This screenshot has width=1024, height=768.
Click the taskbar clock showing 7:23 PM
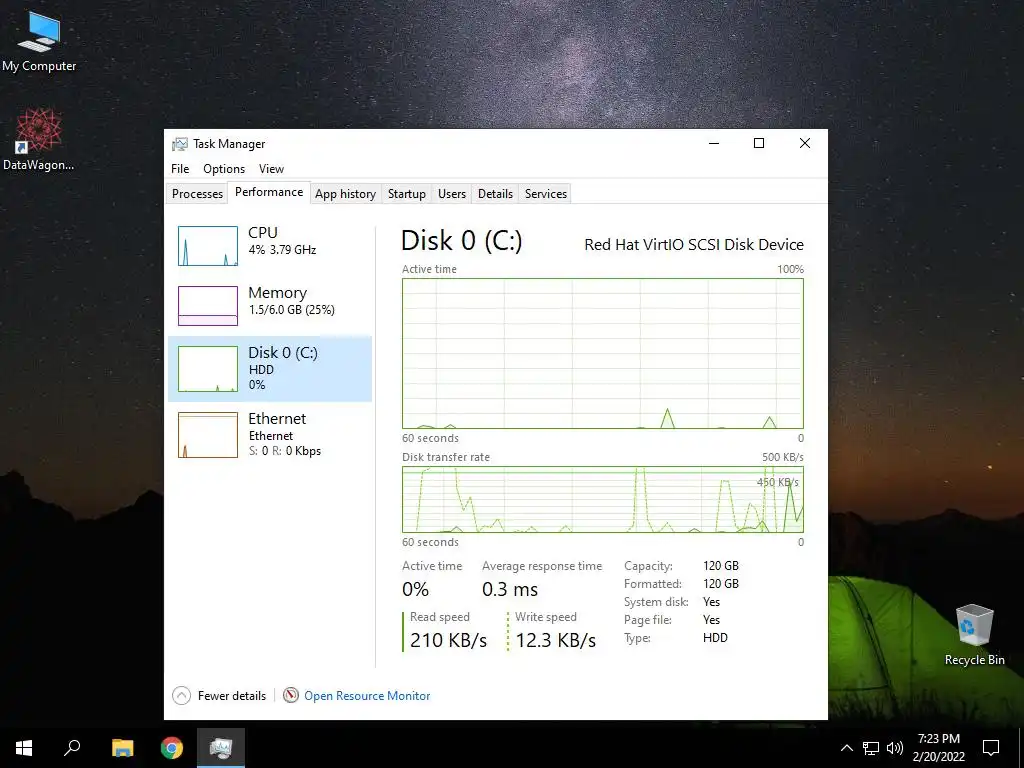point(938,748)
